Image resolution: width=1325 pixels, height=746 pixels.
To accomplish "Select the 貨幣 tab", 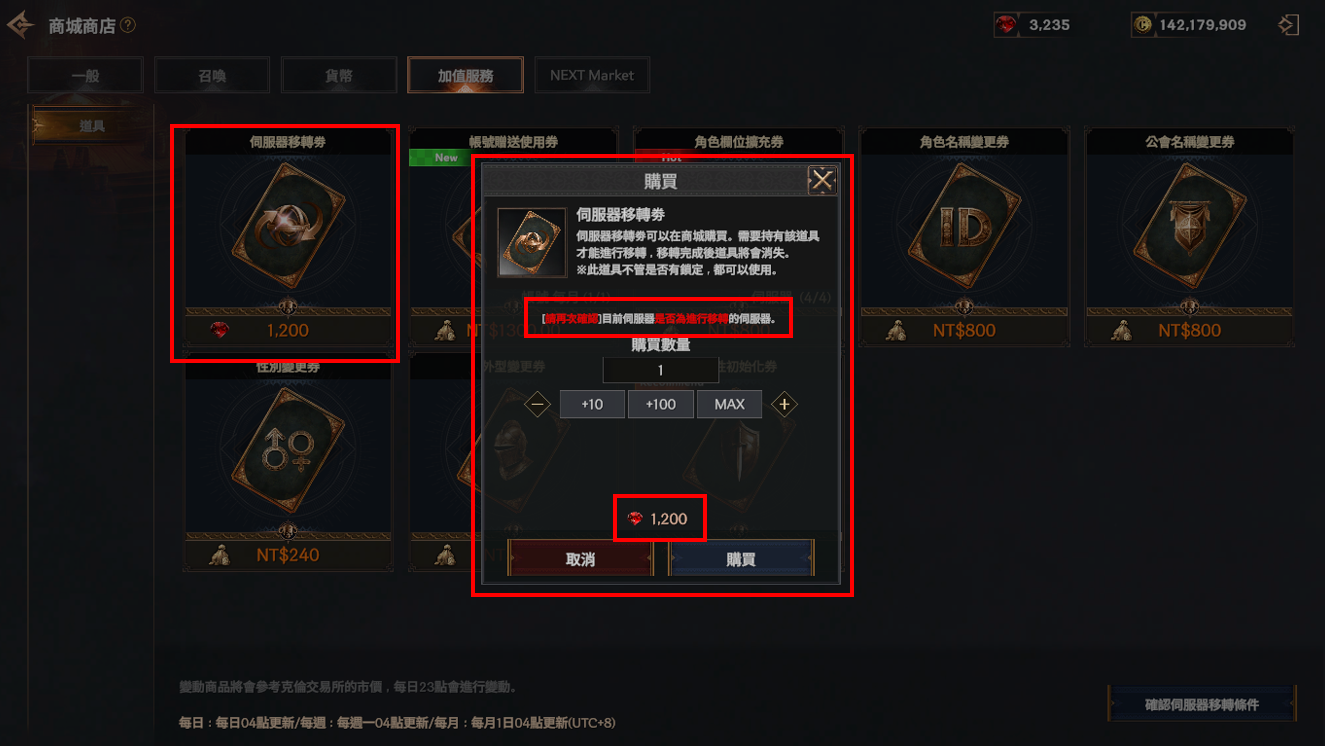I will tap(339, 75).
